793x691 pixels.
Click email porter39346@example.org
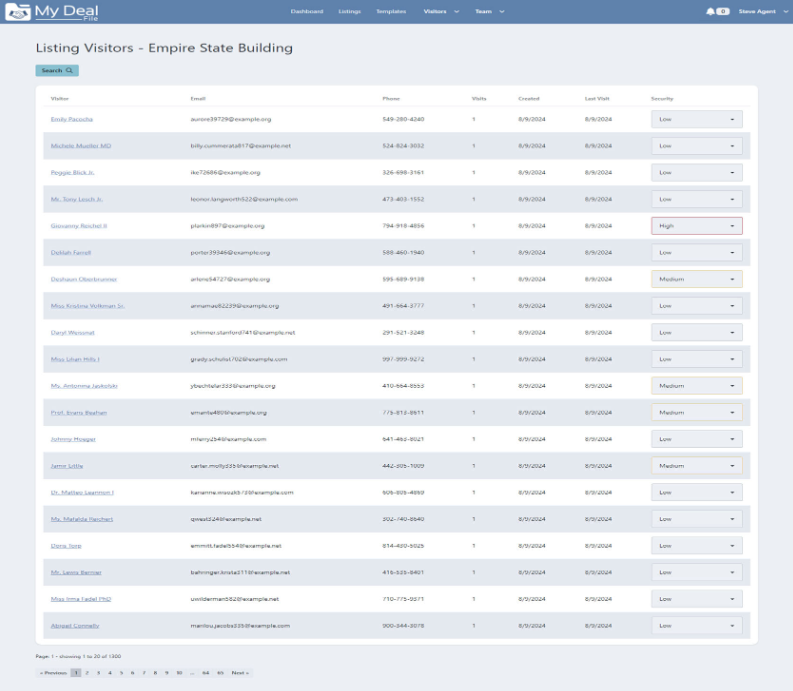pos(230,252)
